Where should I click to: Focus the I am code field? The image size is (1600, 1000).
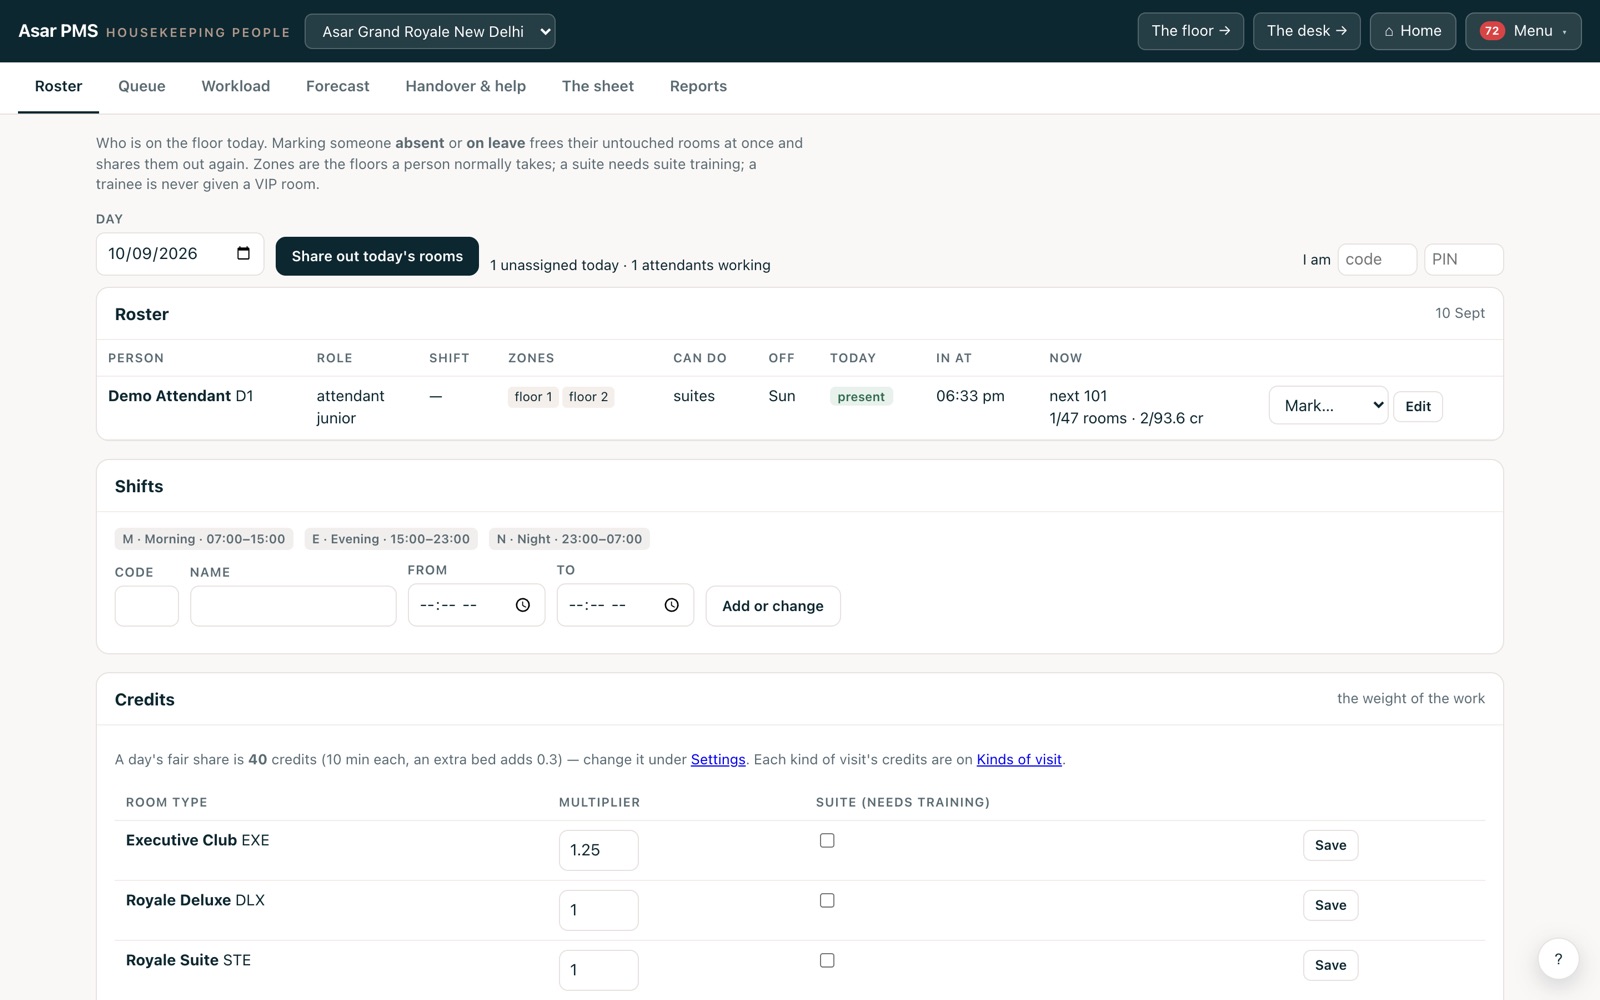(x=1377, y=259)
